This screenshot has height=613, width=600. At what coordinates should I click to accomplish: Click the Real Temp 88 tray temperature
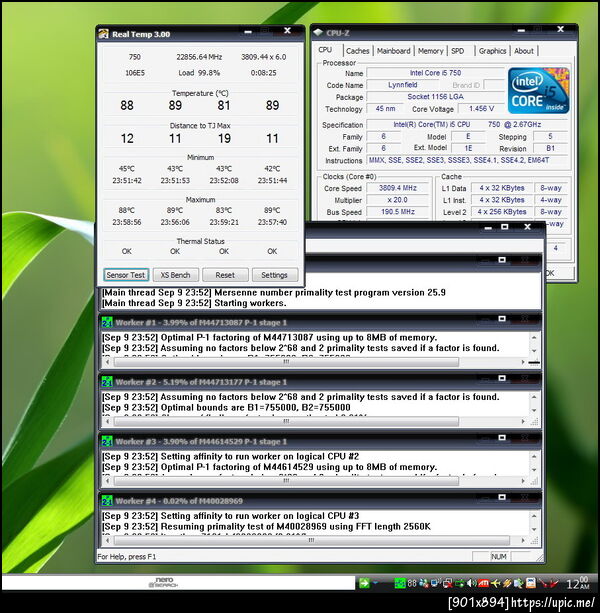412,584
